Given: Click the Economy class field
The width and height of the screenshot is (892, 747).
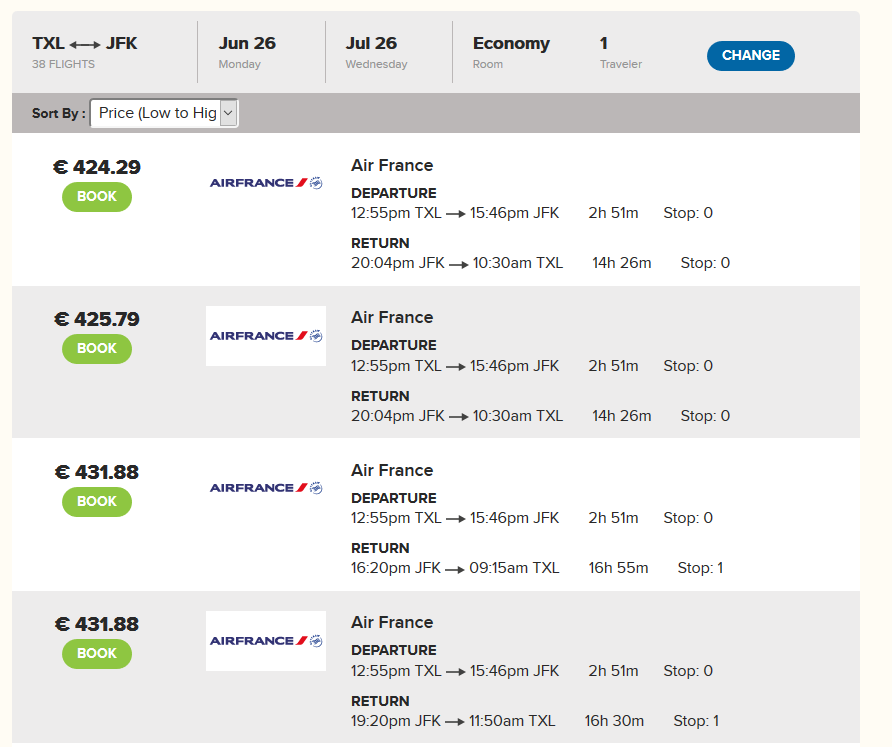Looking at the screenshot, I should [x=511, y=52].
